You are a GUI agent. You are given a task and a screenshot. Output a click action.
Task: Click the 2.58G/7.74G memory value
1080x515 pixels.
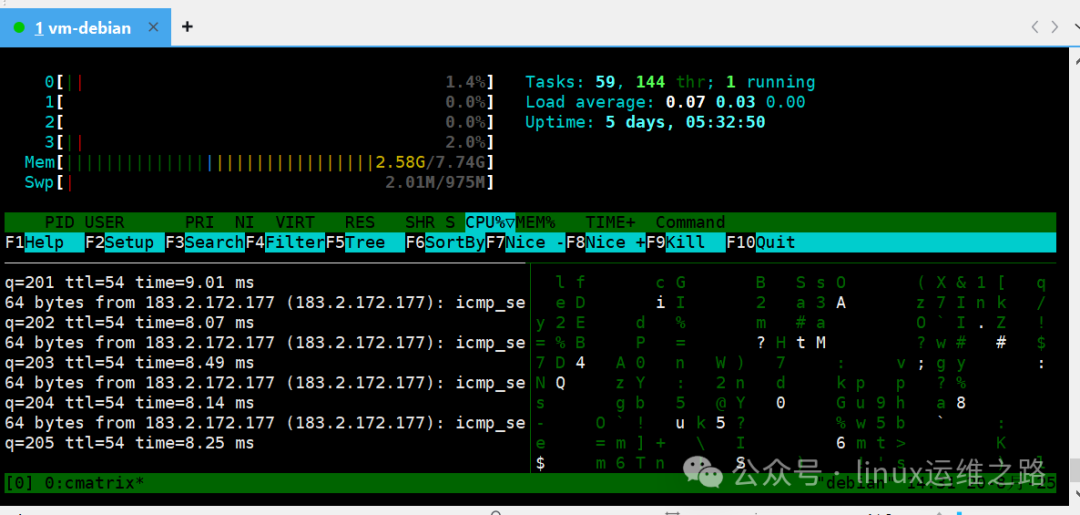(432, 163)
